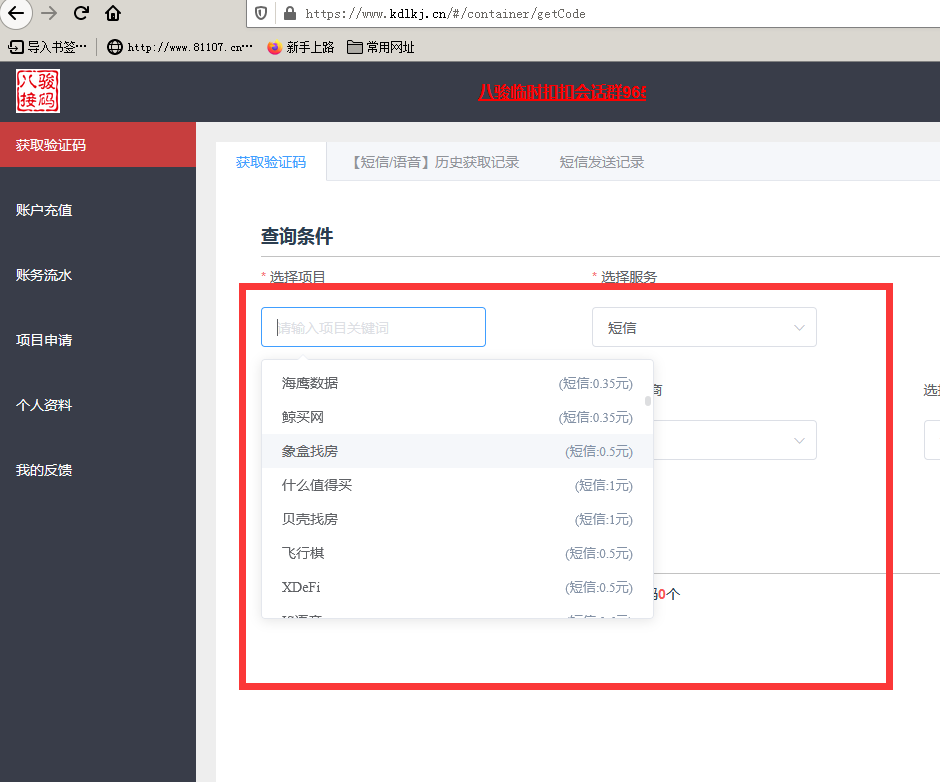The width and height of the screenshot is (940, 782).
Task: Open the 常用网址 bookmarks folder
Action: coord(380,47)
